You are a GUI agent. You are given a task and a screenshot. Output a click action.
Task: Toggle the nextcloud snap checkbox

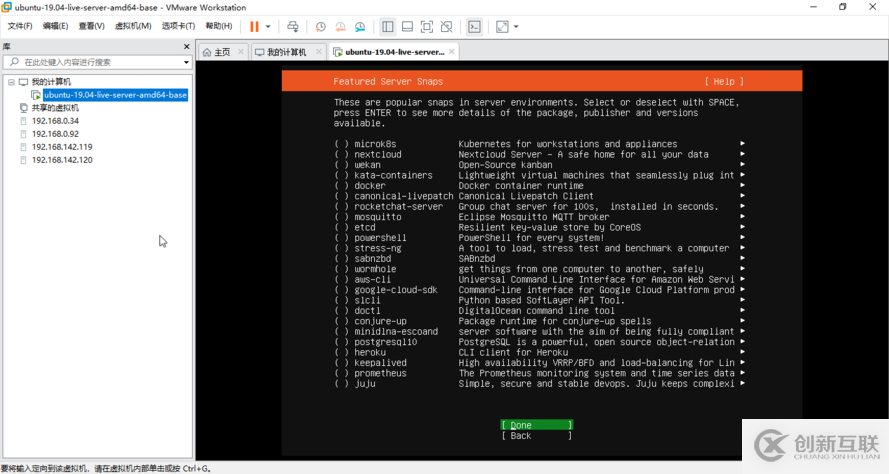click(x=342, y=154)
